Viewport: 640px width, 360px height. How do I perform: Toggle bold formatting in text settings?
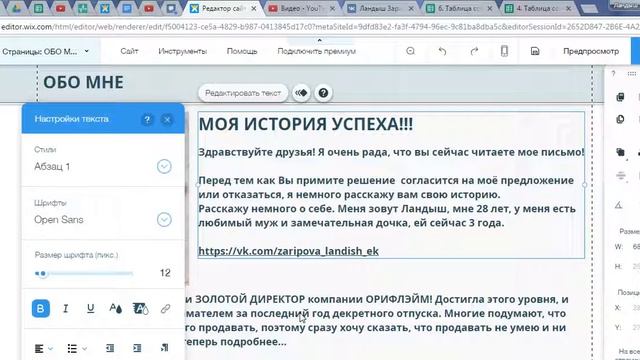(x=40, y=308)
